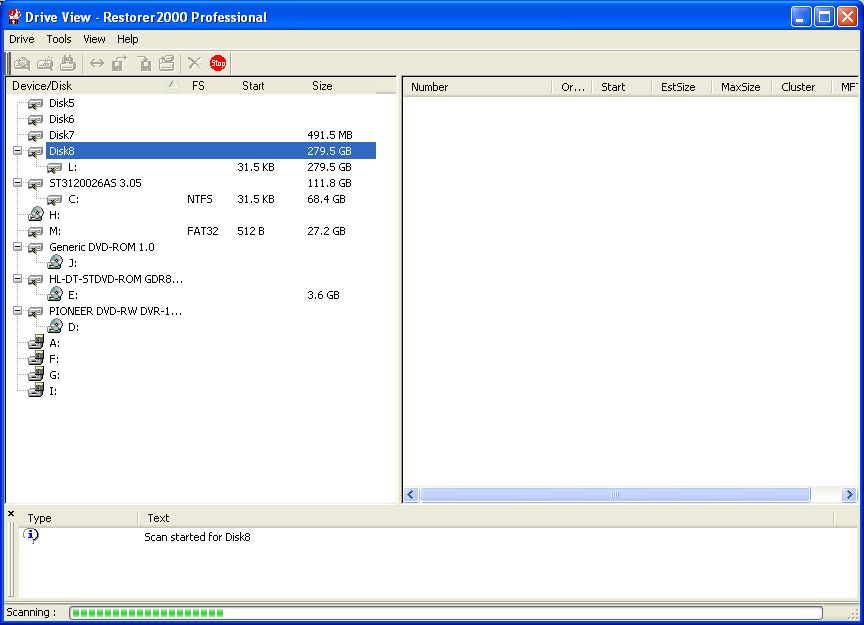The height and width of the screenshot is (625, 864).
Task: Click the MaxSize column header
Action: tap(741, 87)
